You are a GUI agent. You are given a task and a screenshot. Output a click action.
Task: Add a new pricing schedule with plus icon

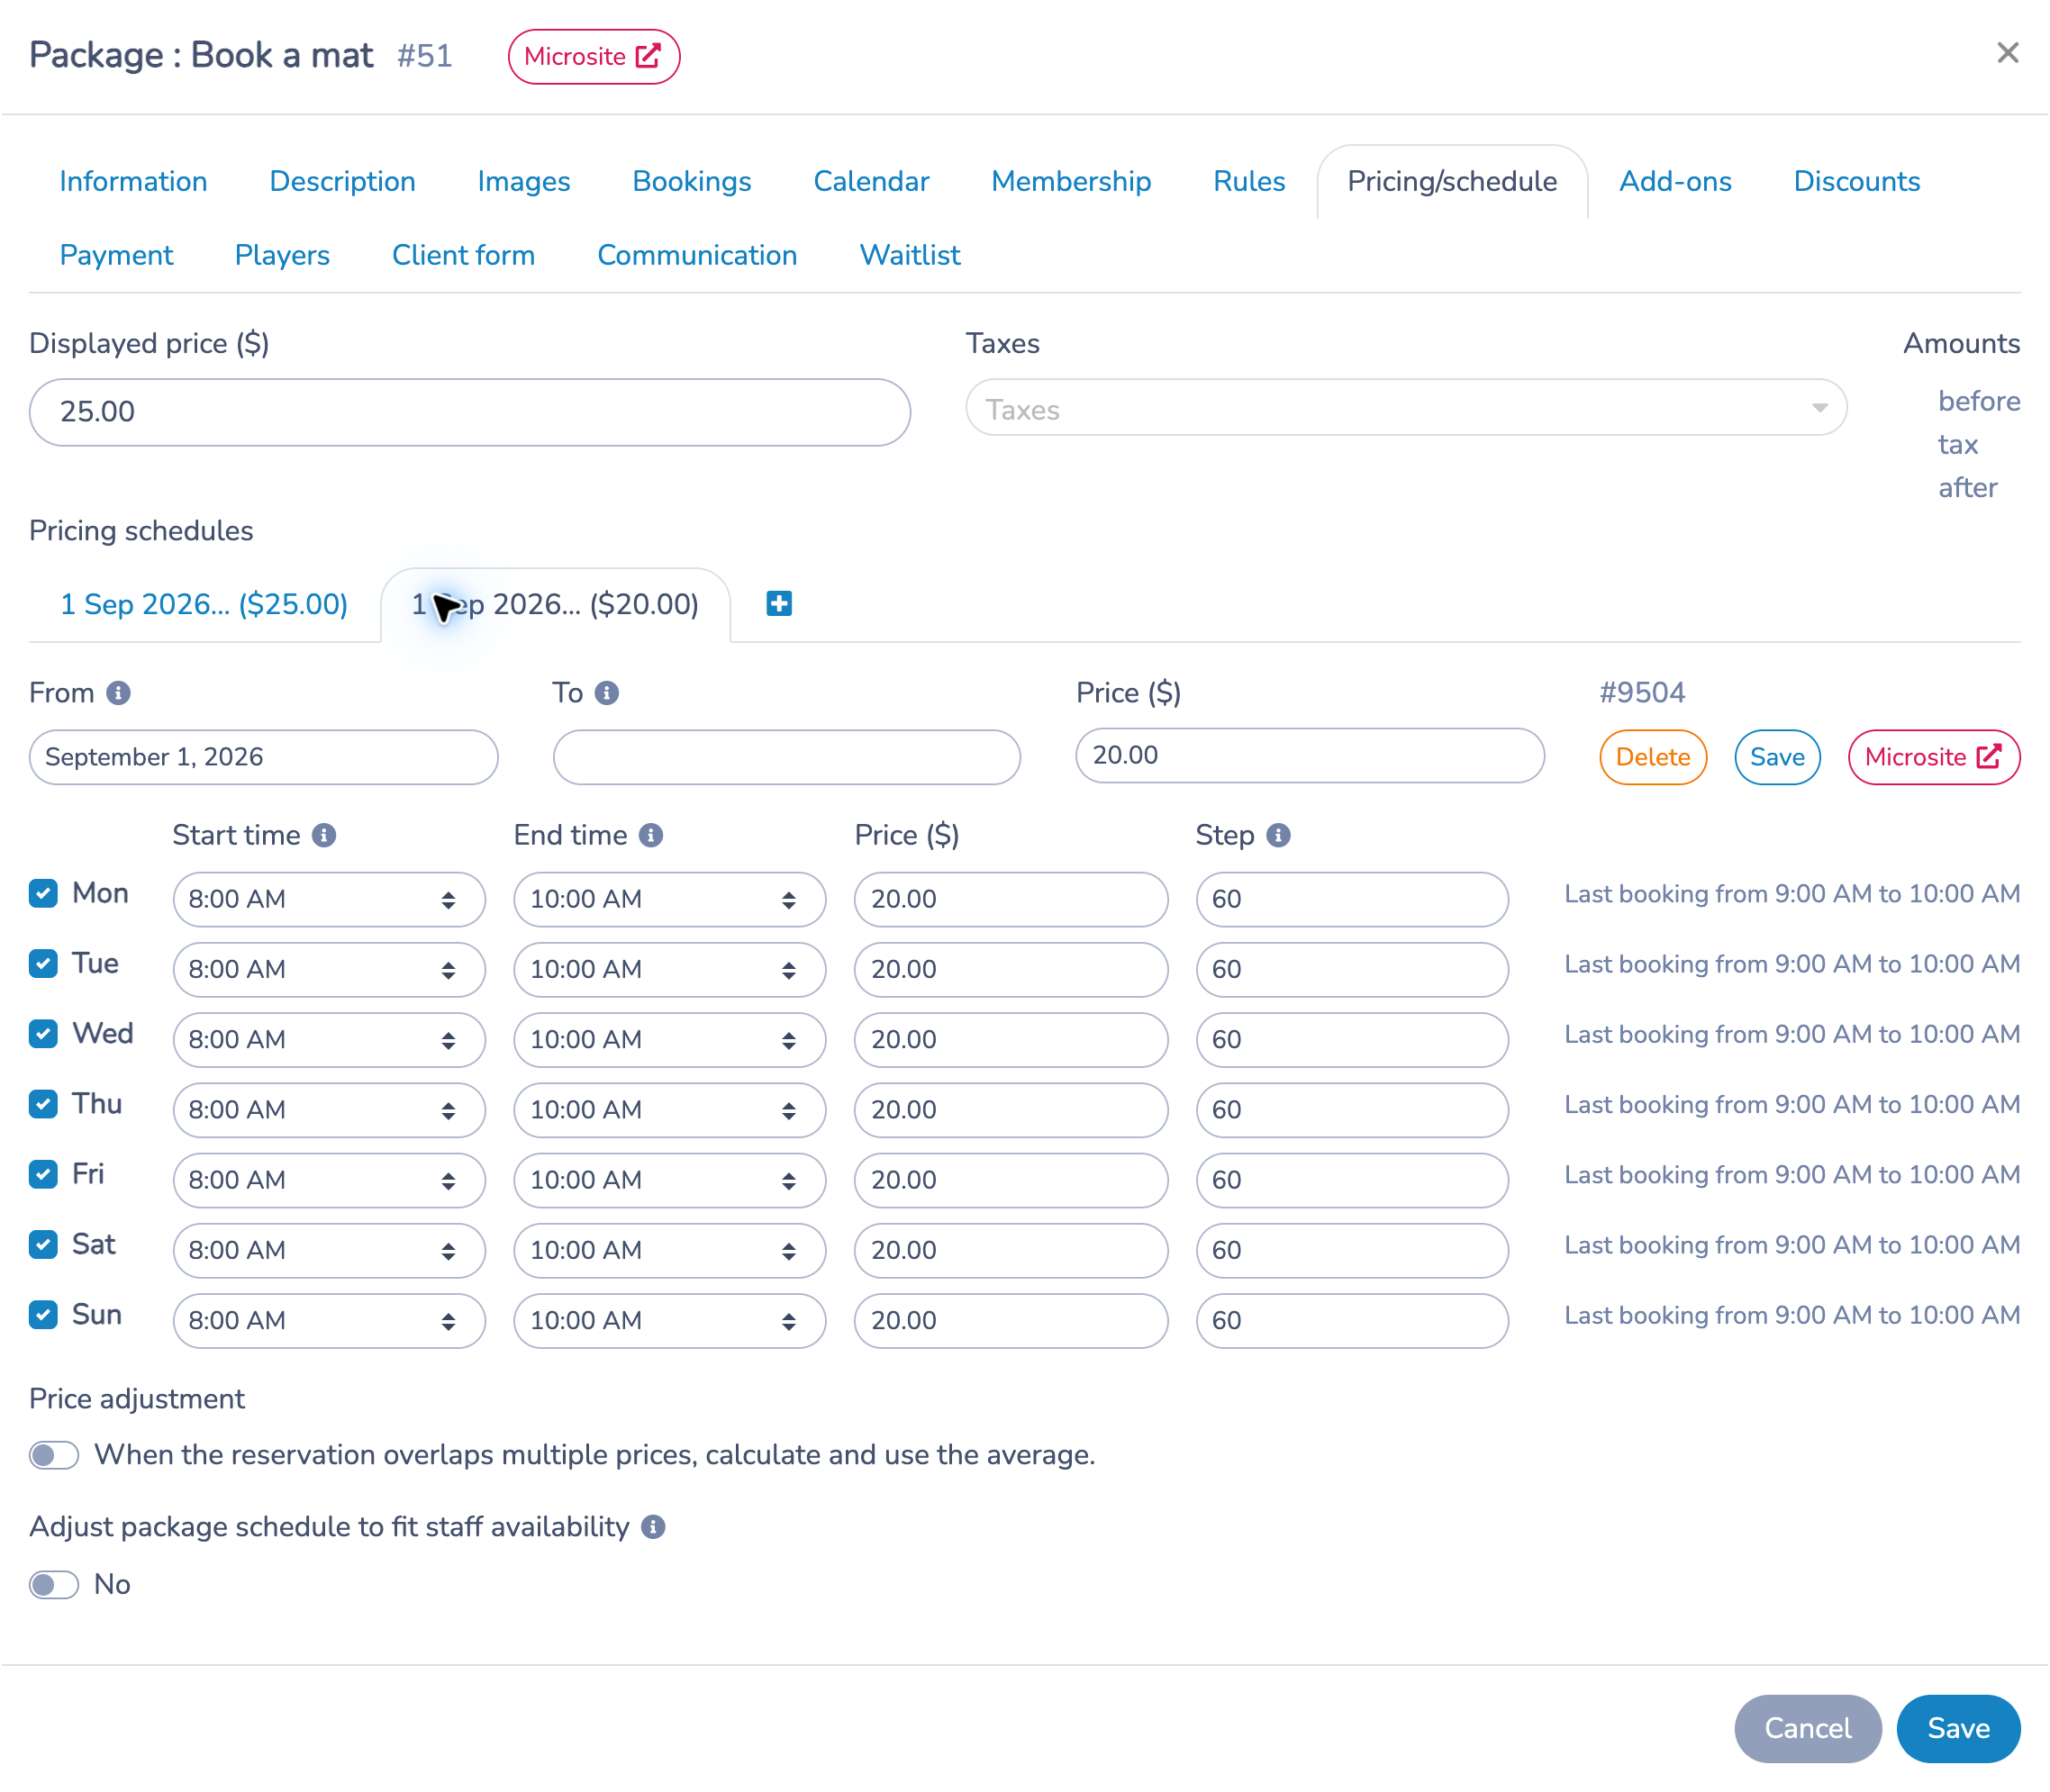[779, 603]
